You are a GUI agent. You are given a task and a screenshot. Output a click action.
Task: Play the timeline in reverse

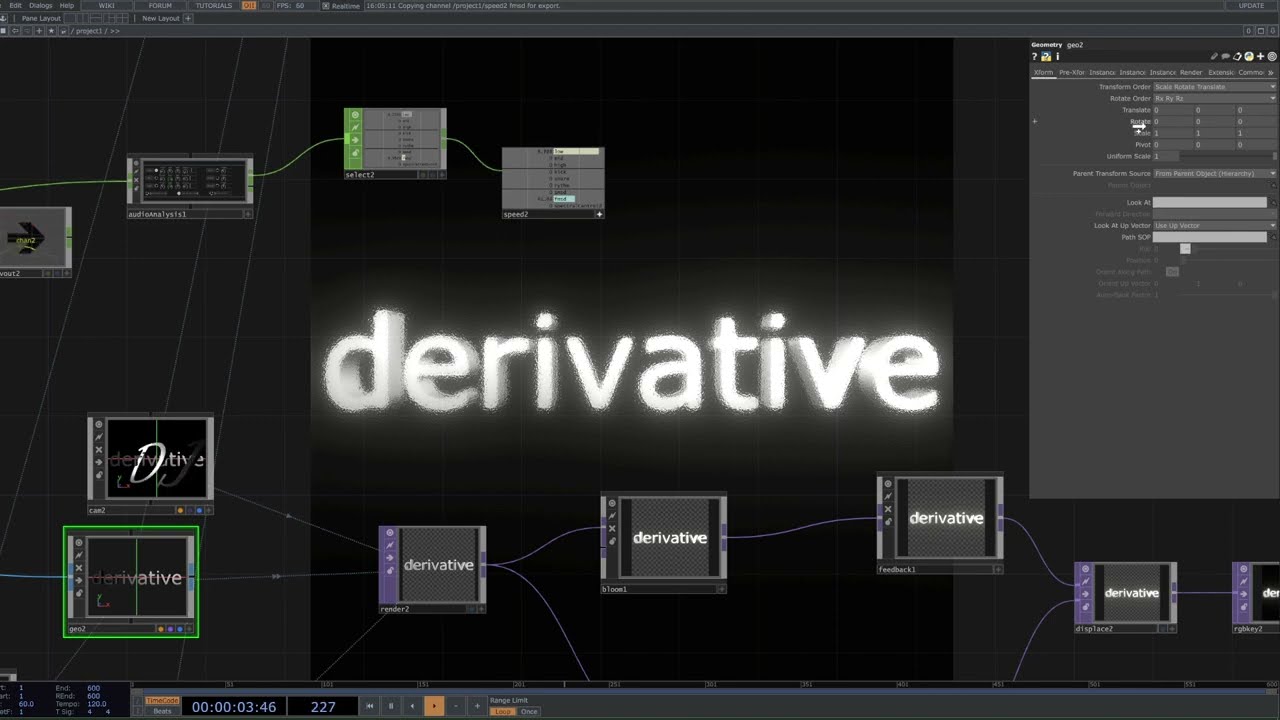412,706
